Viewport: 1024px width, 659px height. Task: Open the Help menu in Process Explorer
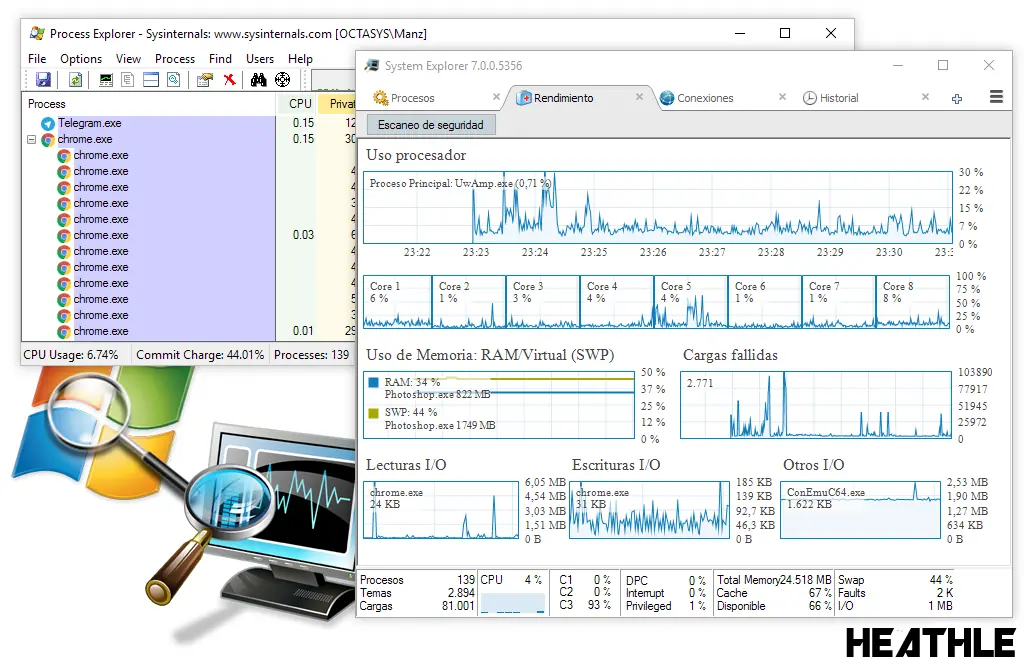[300, 59]
